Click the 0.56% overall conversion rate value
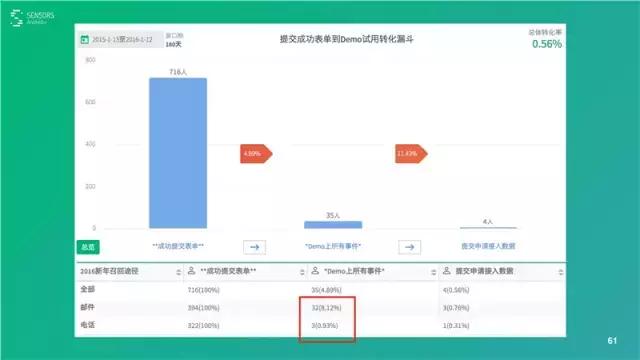This screenshot has height=360, width=640. point(547,44)
